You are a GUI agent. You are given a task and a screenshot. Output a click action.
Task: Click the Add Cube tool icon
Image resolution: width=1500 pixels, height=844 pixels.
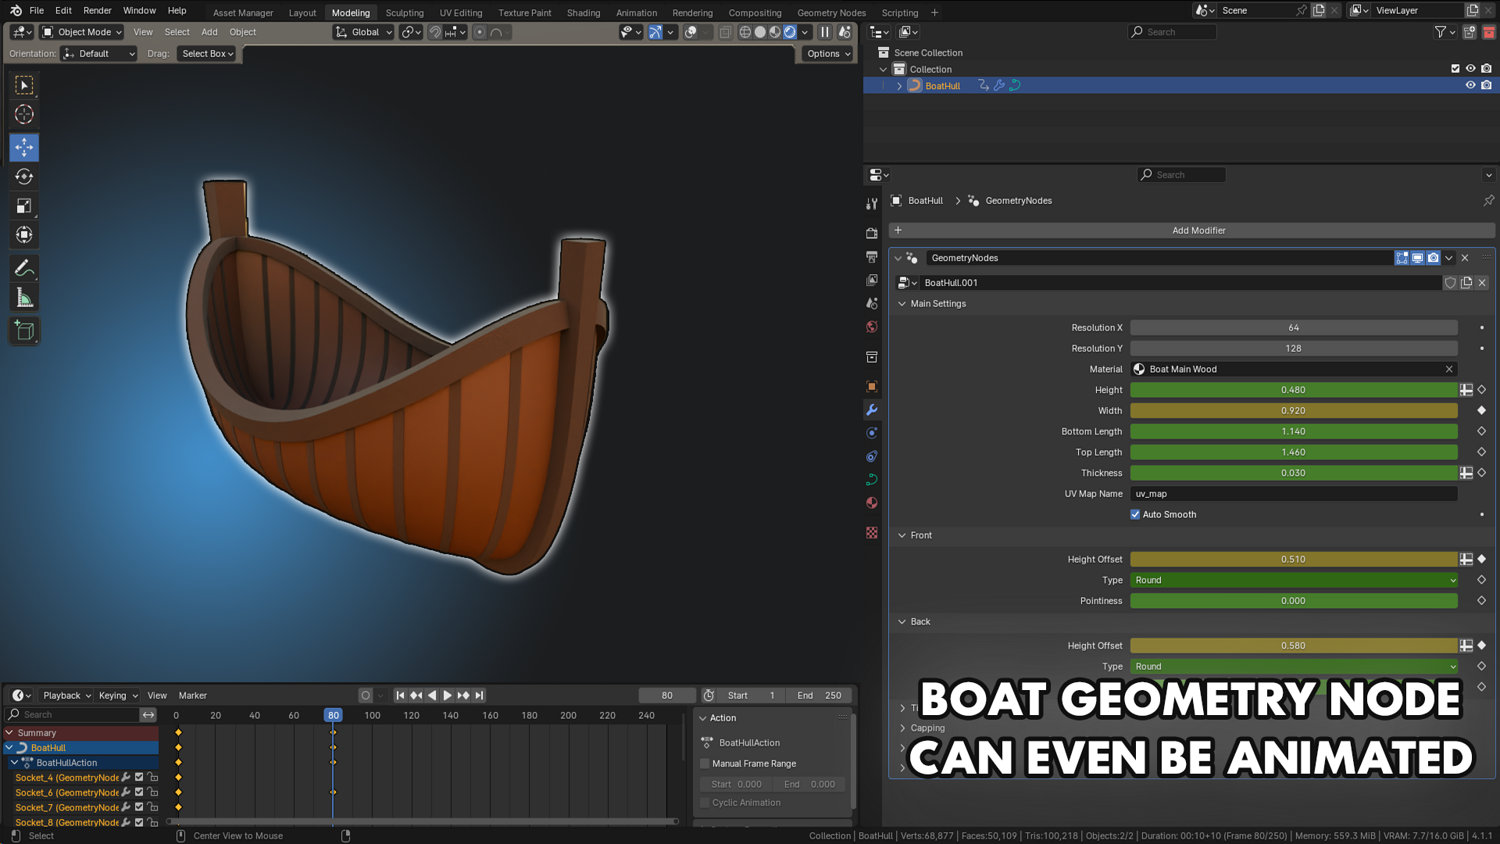point(24,331)
